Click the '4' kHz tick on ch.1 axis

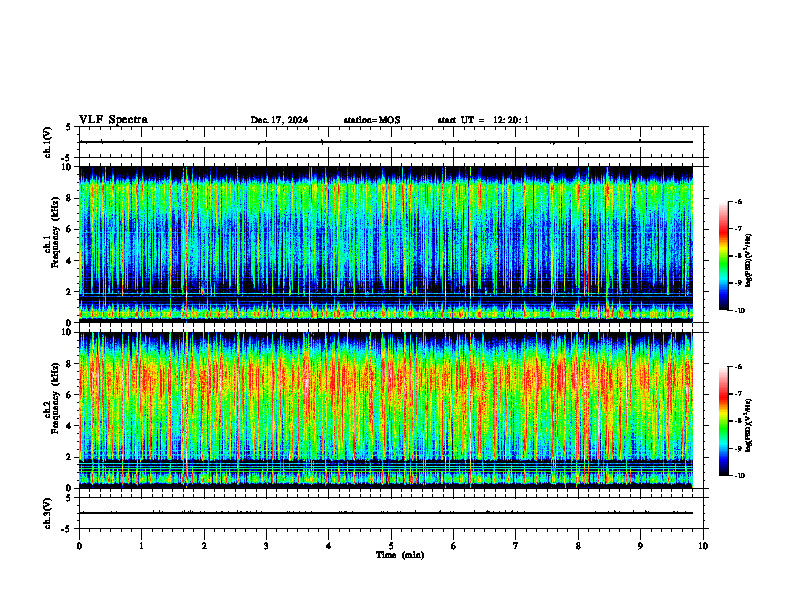coord(68,261)
